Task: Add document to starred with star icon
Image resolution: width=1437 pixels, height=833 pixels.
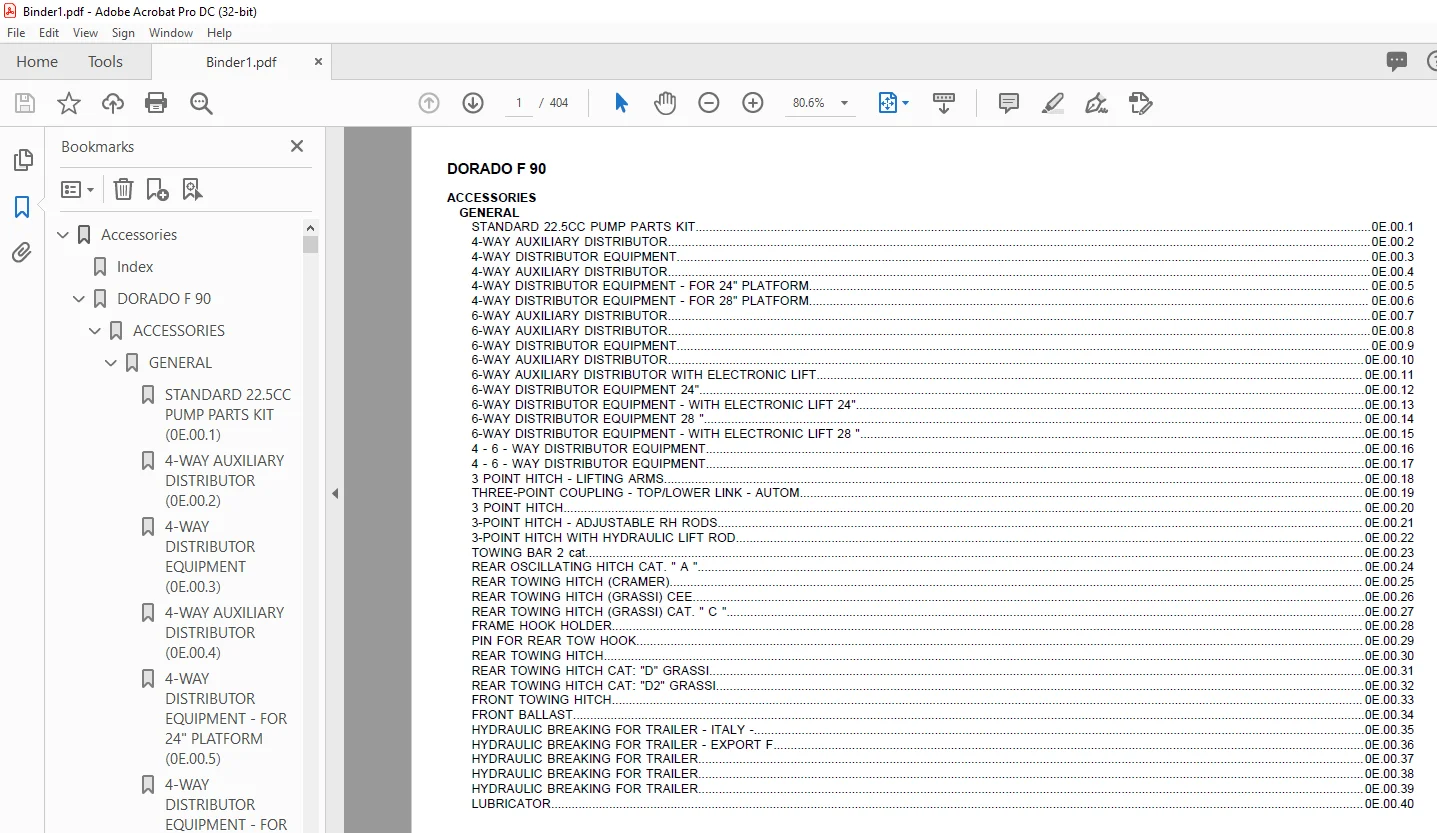Action: (x=69, y=103)
